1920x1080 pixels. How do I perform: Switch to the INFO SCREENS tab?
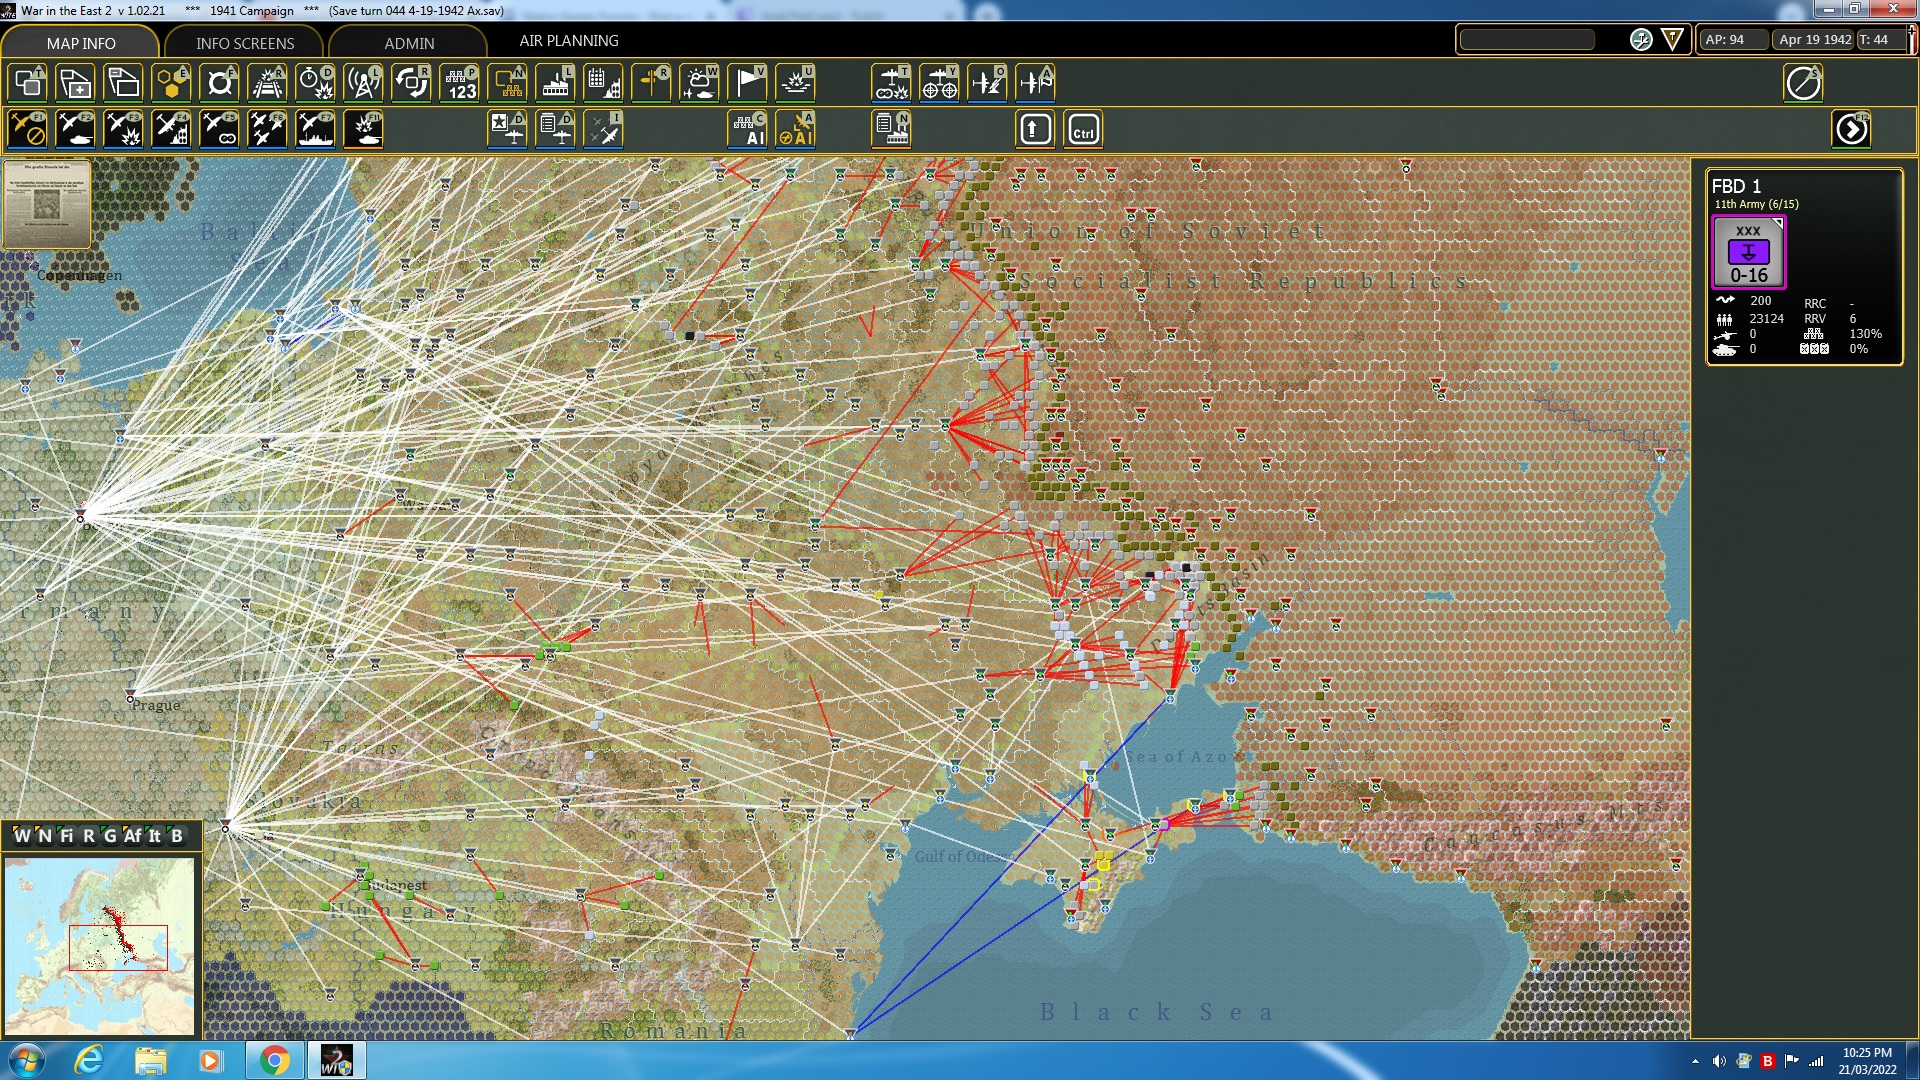pos(245,43)
